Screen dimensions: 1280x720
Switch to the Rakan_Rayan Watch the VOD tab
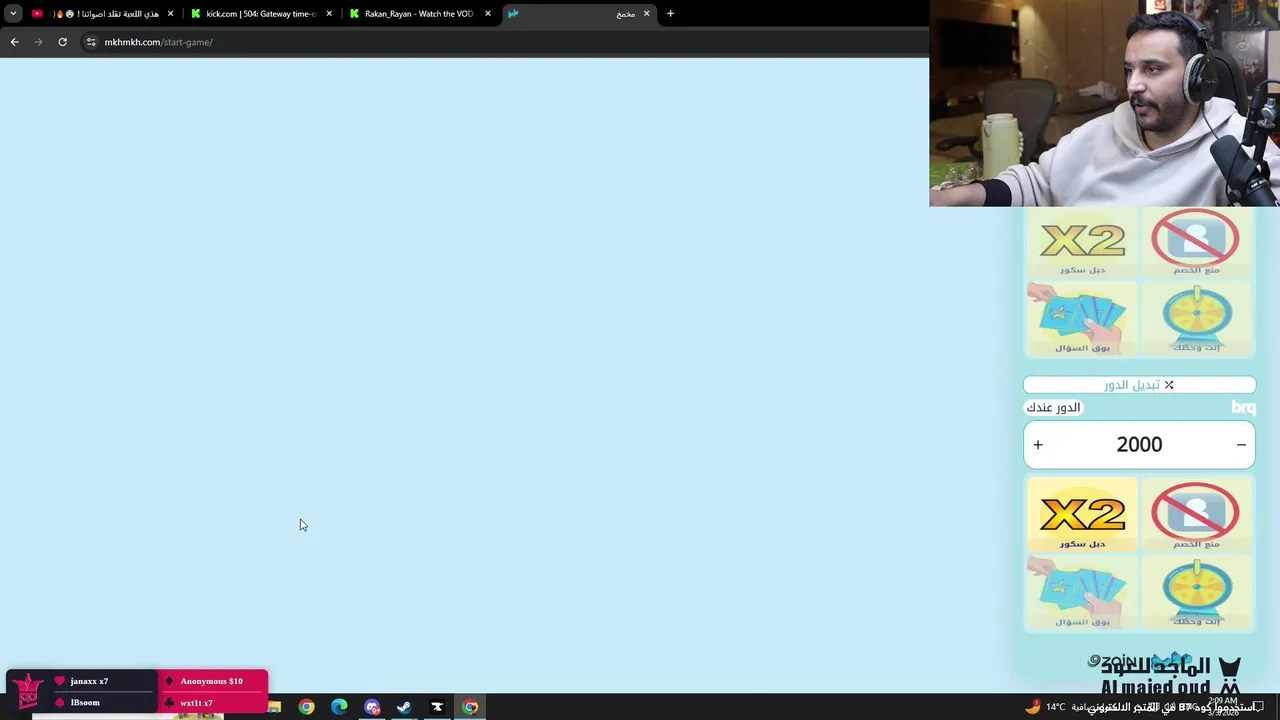click(418, 14)
